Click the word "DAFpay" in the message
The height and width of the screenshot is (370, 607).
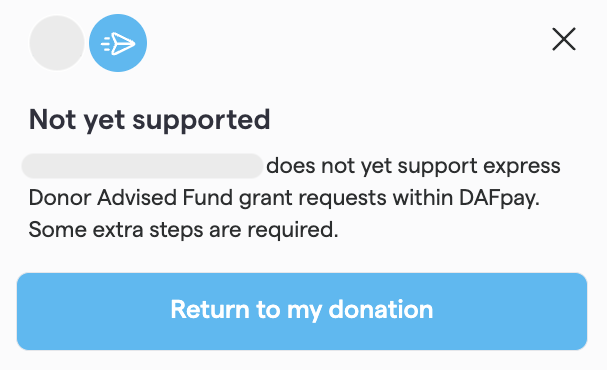pos(499,198)
